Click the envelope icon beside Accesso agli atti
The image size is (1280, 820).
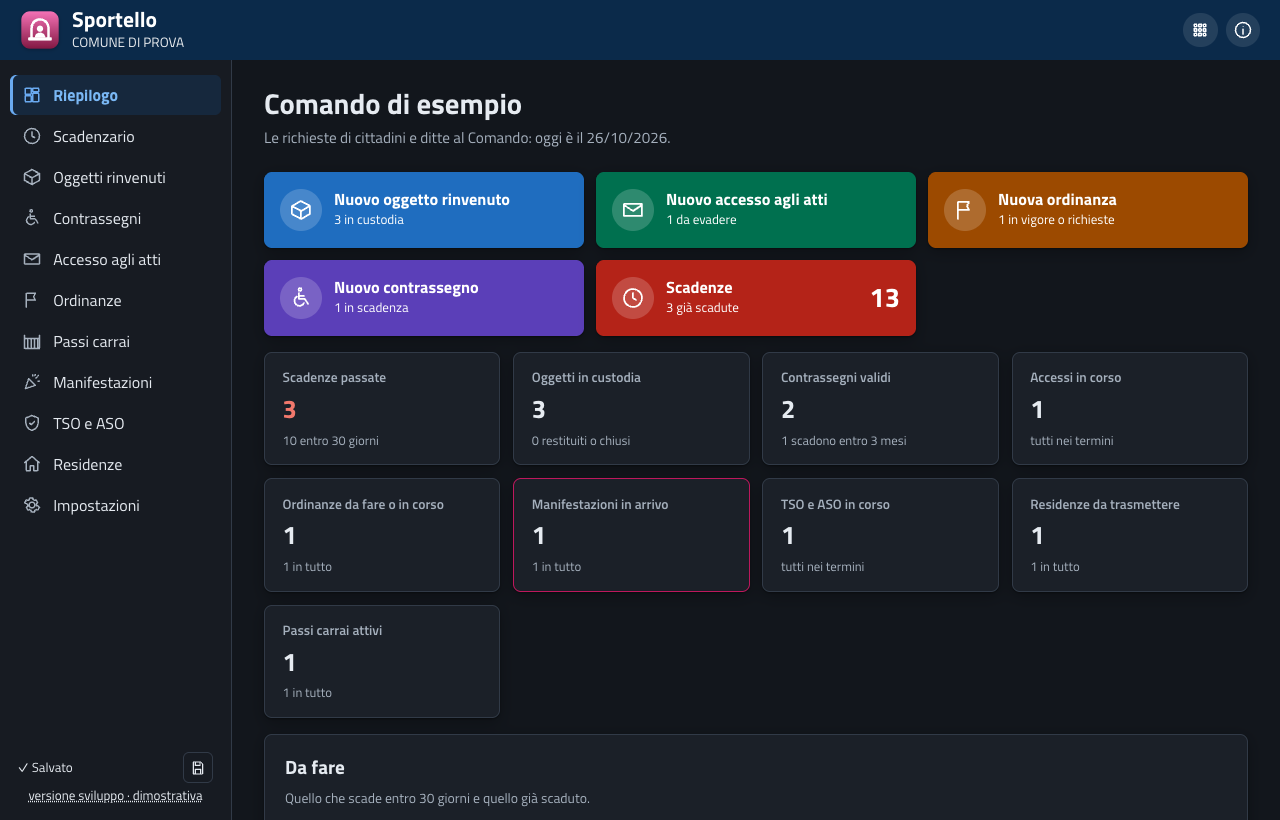click(32, 259)
